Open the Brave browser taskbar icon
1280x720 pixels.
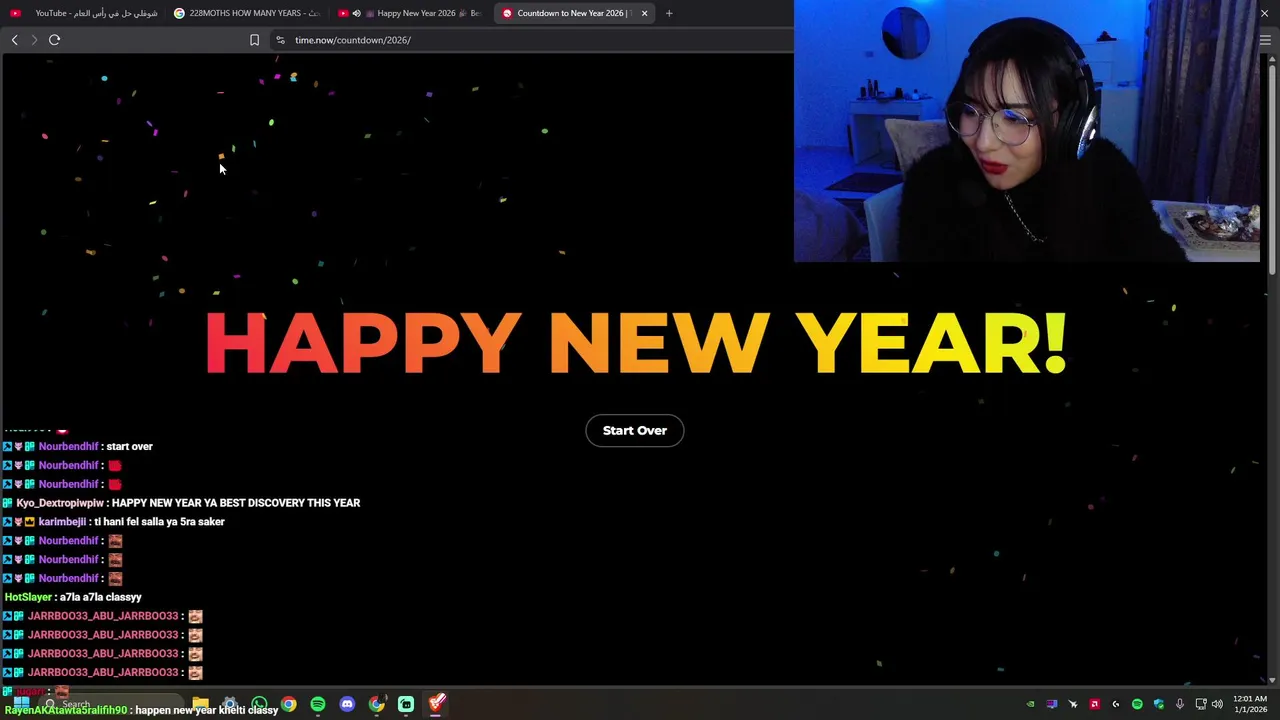436,704
